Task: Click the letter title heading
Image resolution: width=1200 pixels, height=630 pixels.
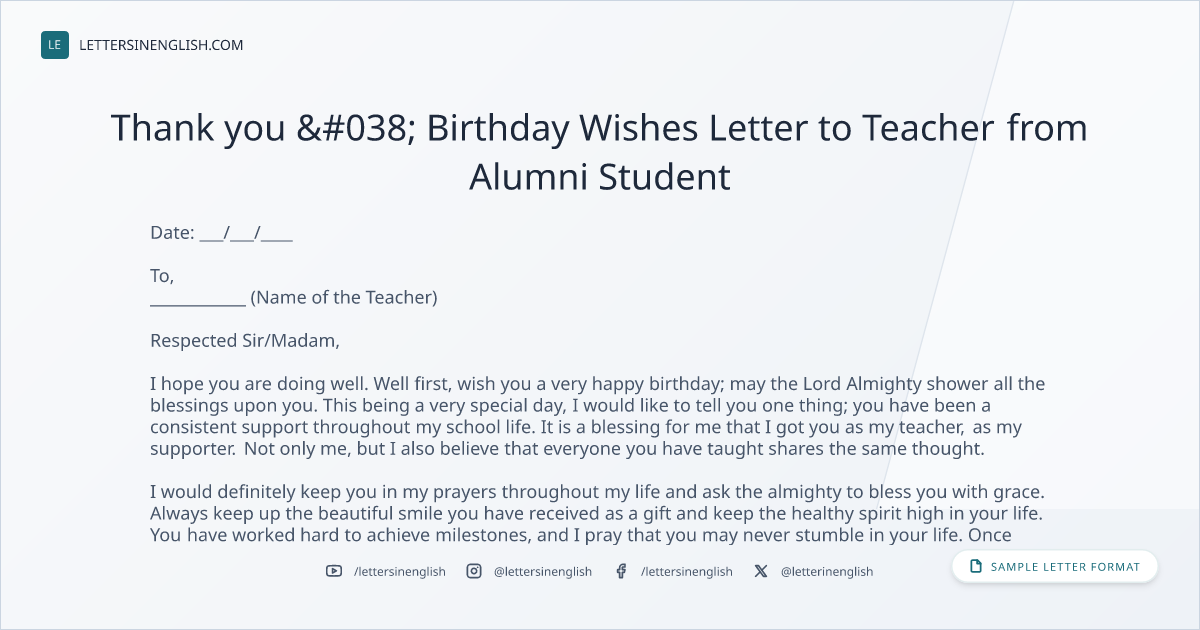Action: click(x=599, y=152)
